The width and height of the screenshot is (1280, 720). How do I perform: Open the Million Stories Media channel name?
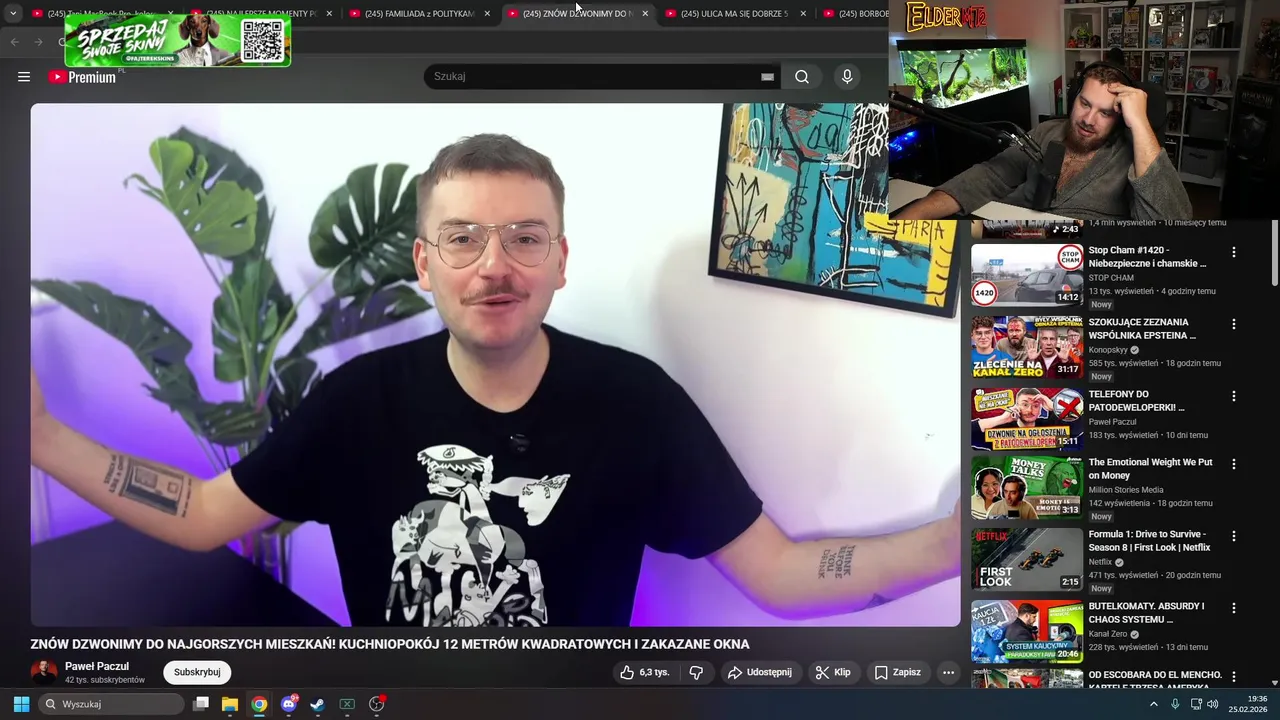(1126, 490)
